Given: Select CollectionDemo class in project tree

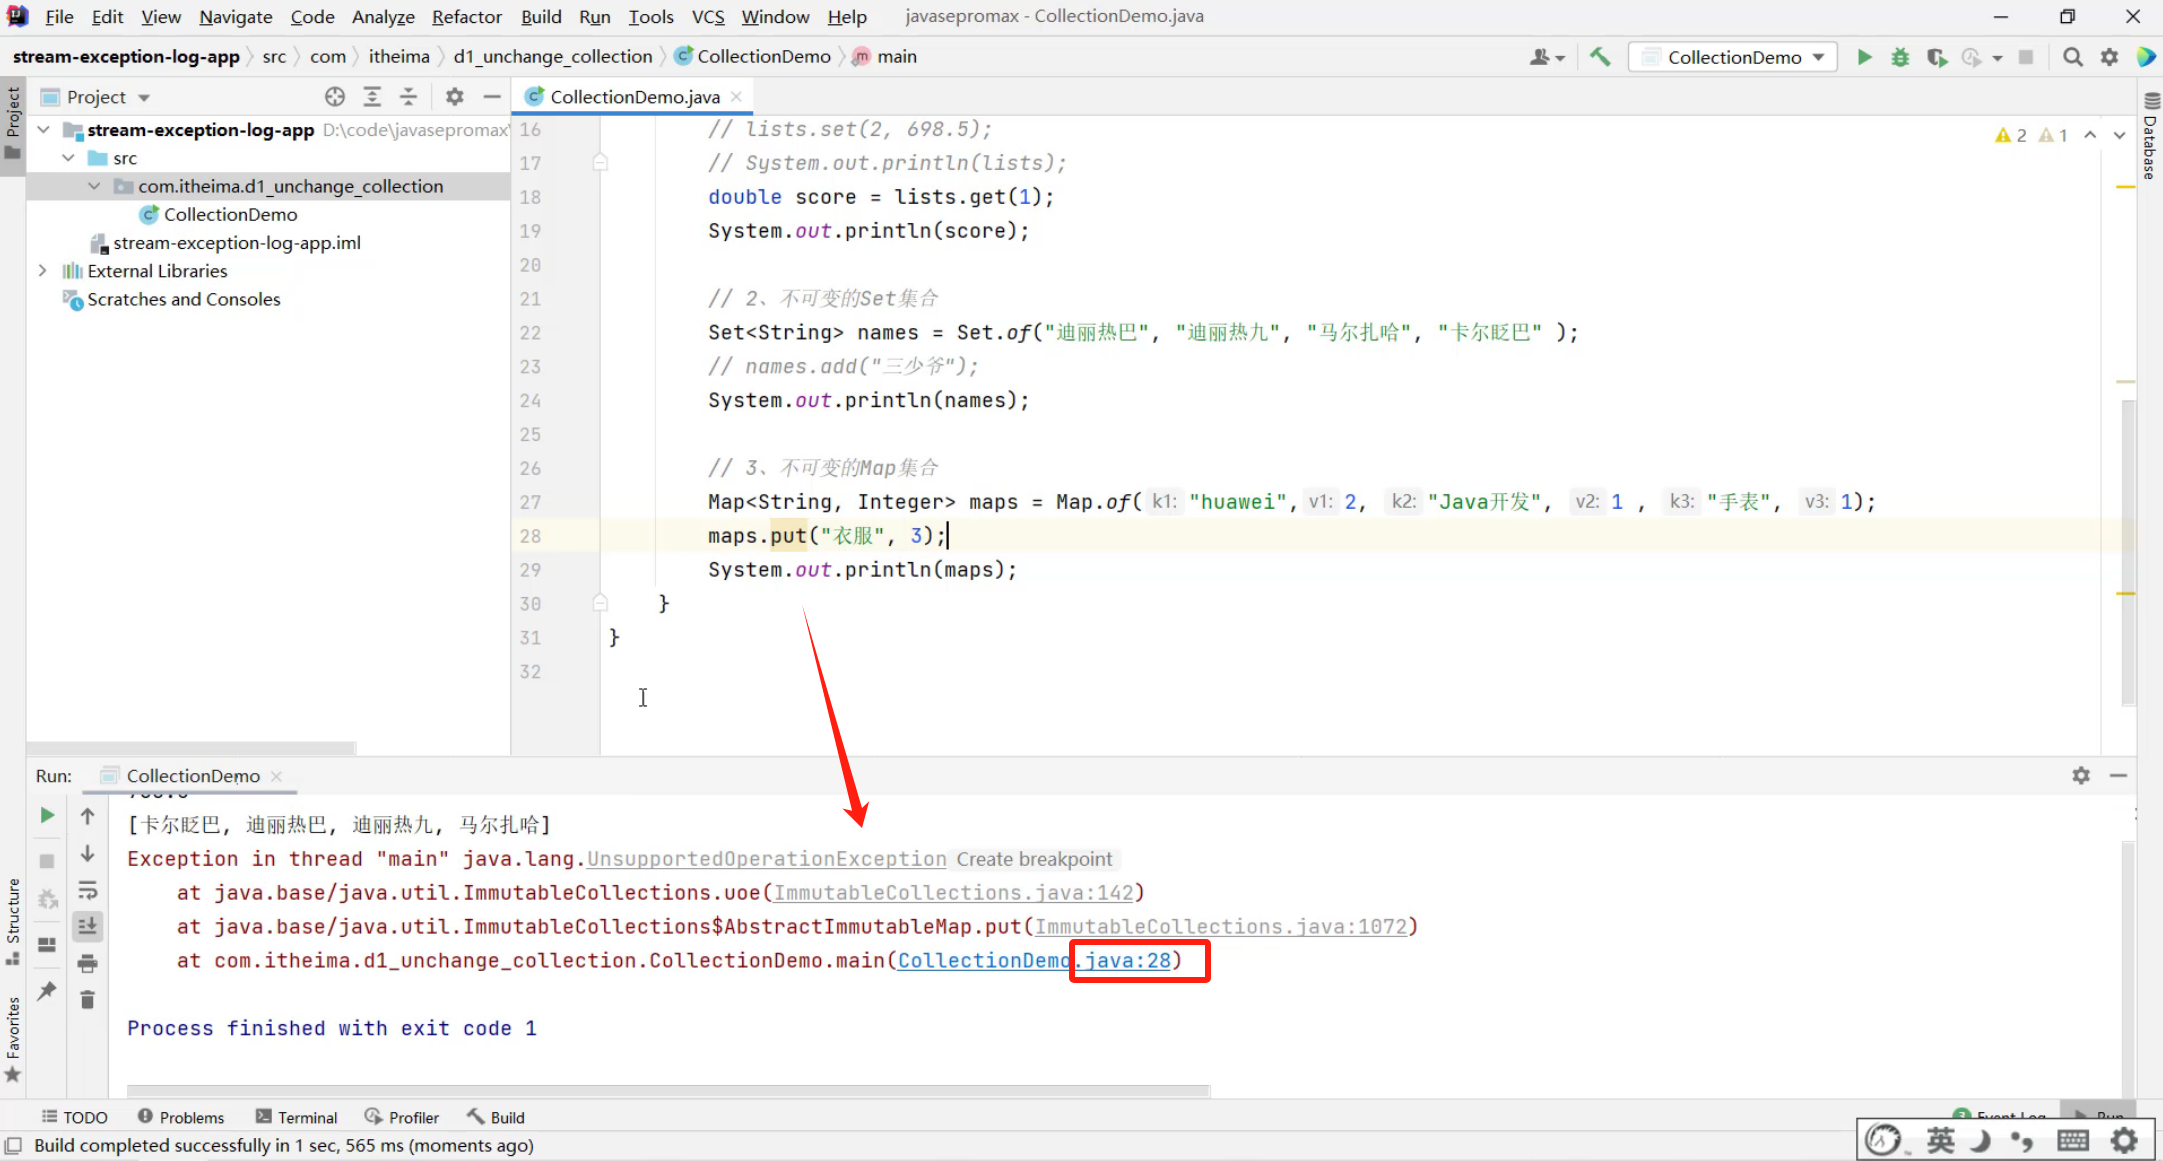Looking at the screenshot, I should [x=230, y=214].
